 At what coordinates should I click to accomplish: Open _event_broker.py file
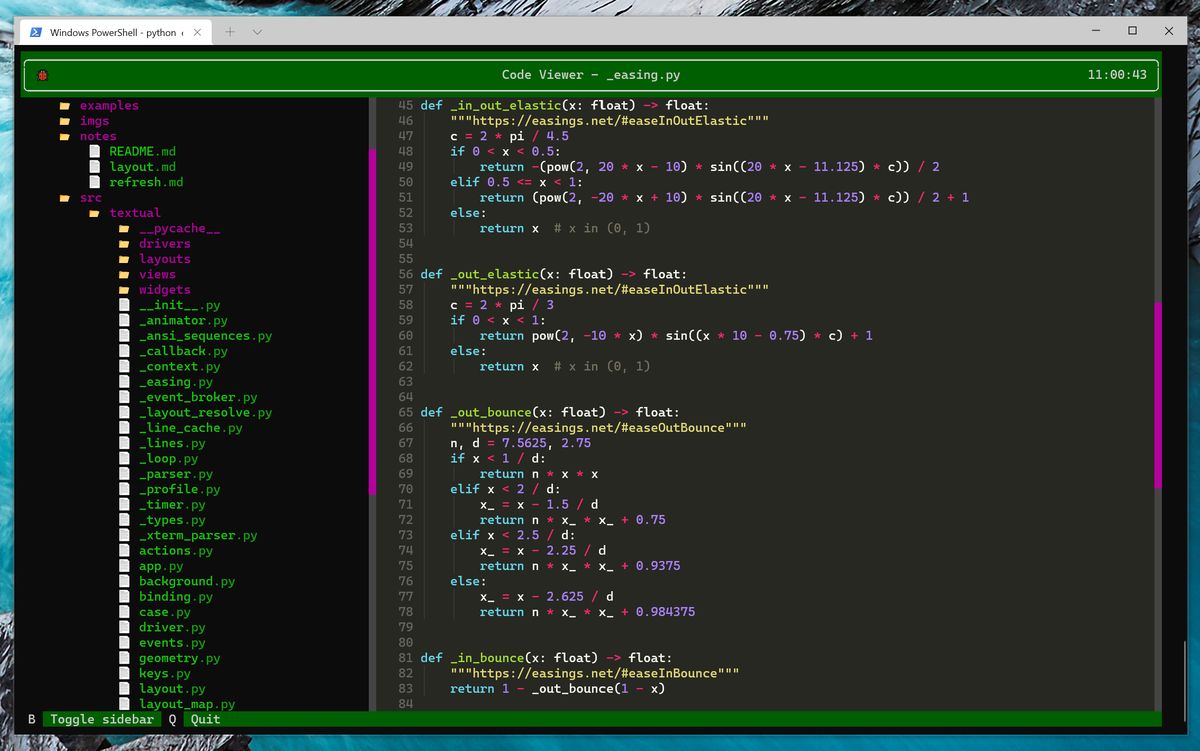198,397
